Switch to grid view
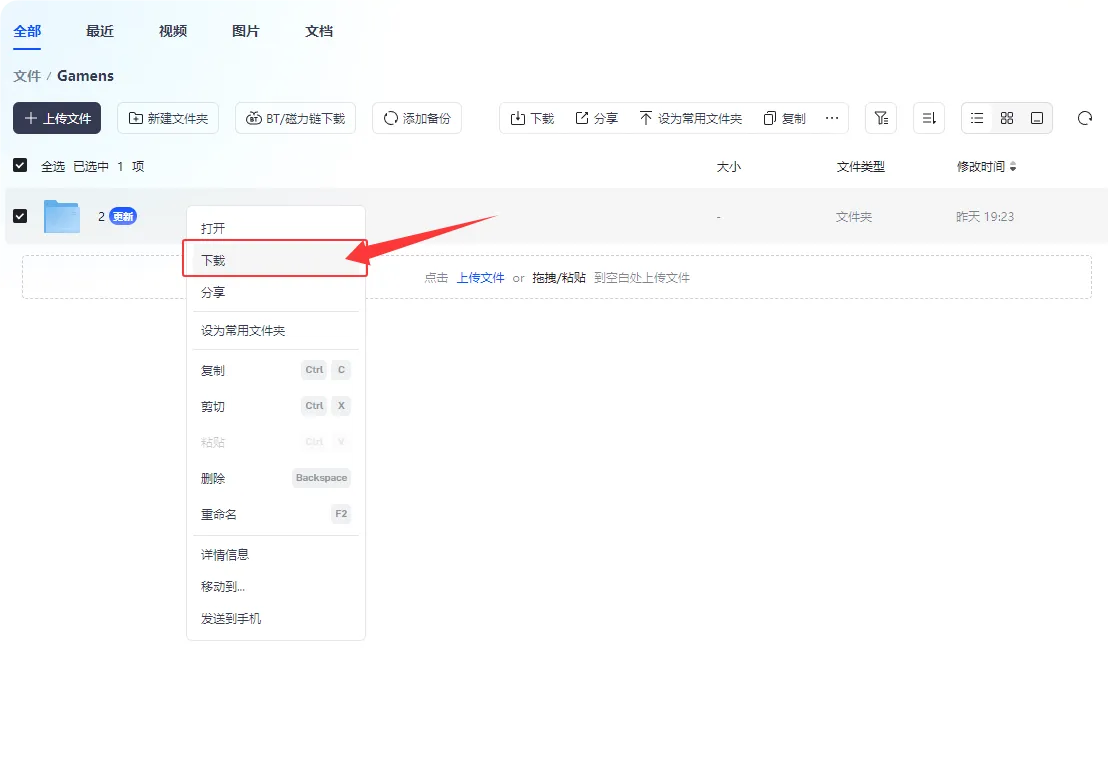Image resolution: width=1108 pixels, height=758 pixels. (1007, 118)
